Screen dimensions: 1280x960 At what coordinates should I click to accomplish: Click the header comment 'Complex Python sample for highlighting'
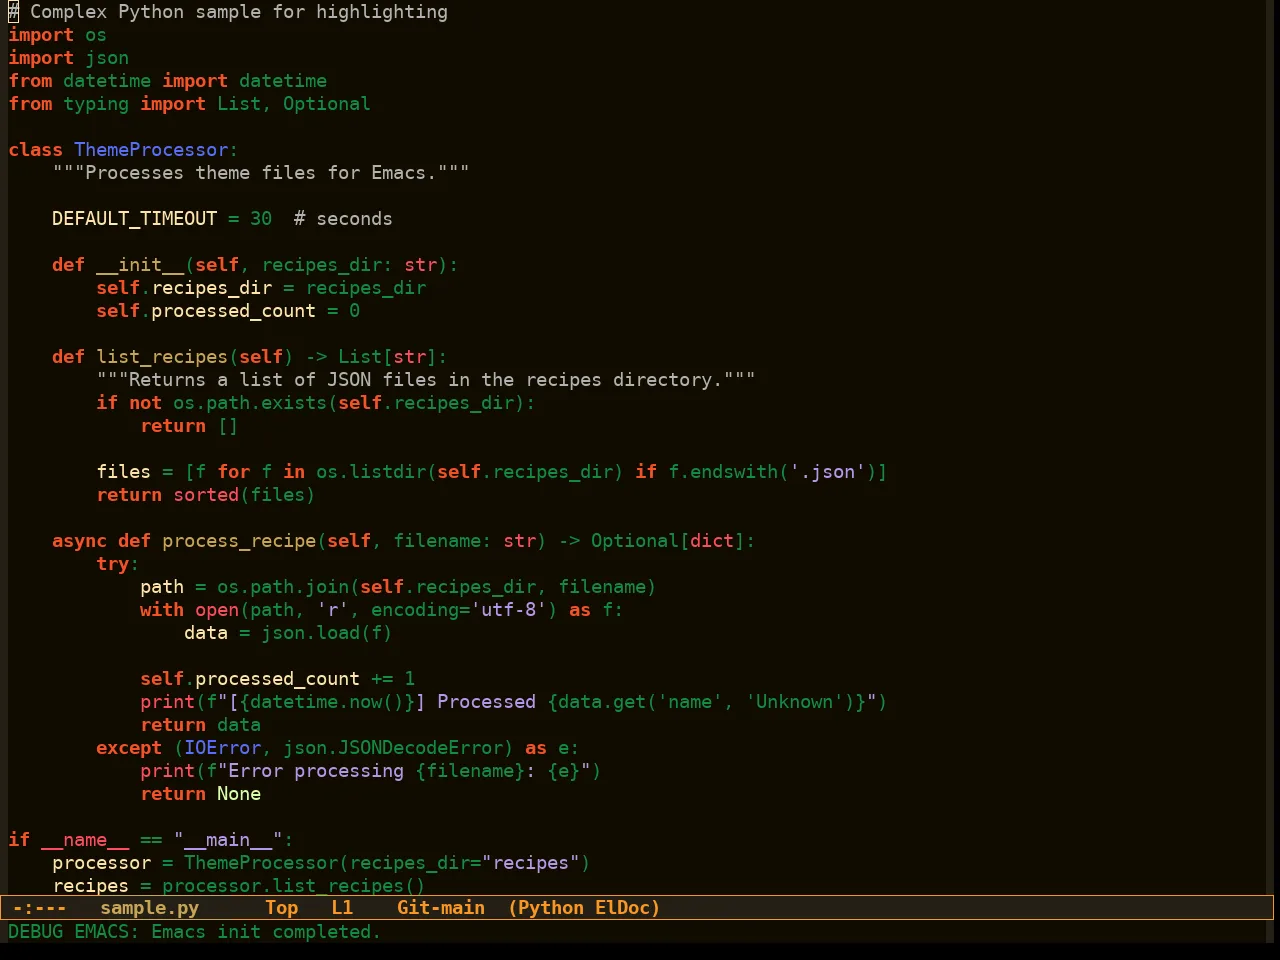tap(228, 12)
